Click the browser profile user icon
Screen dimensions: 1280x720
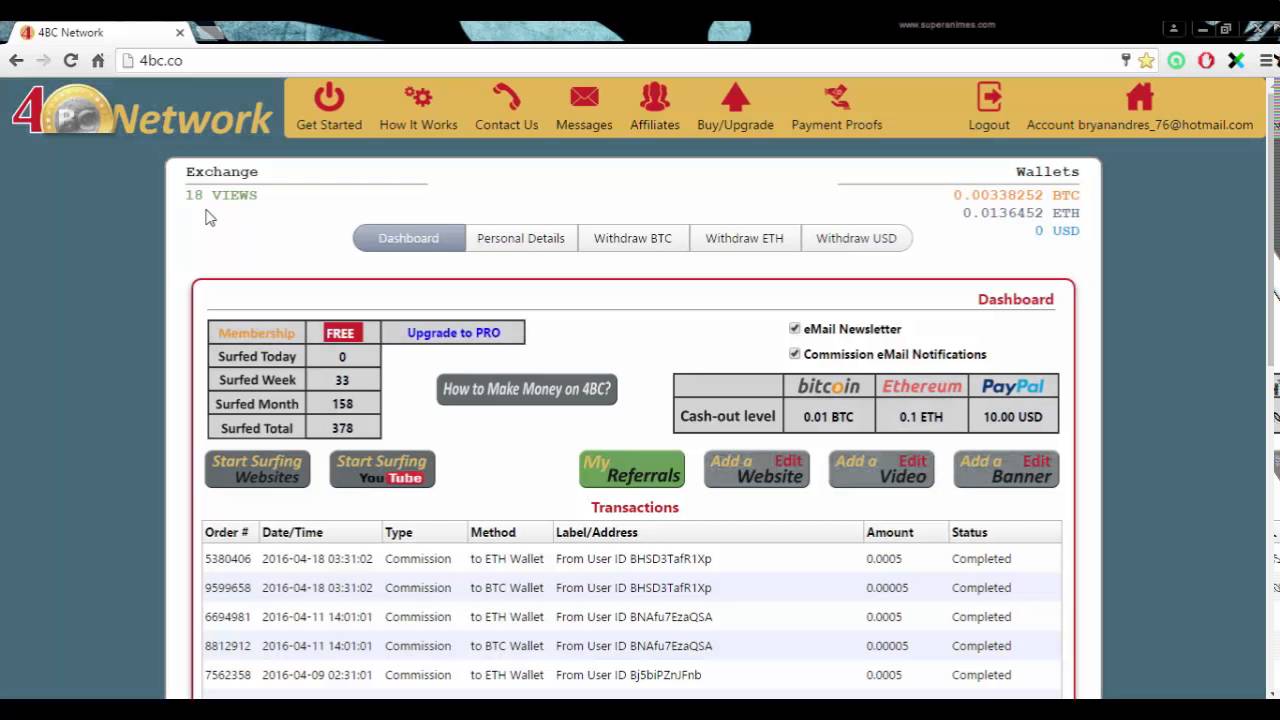pyautogui.click(x=1174, y=29)
